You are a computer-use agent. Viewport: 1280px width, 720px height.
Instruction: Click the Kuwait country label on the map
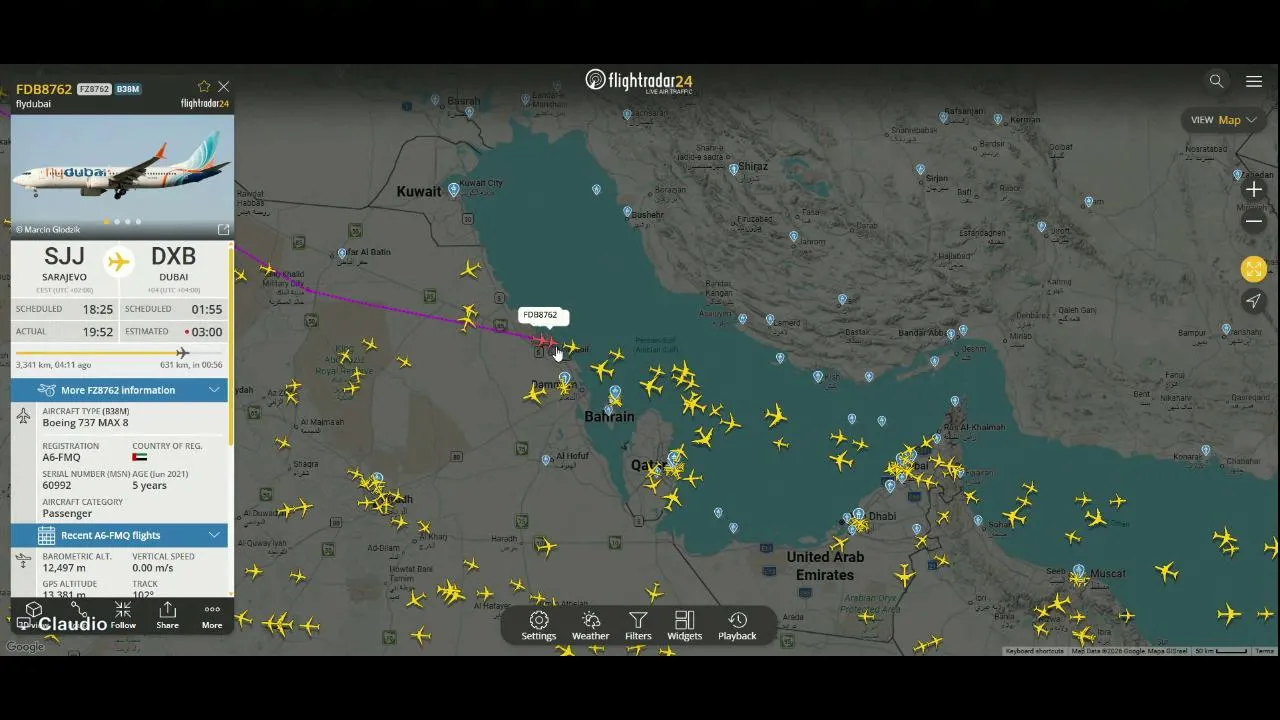click(x=418, y=192)
